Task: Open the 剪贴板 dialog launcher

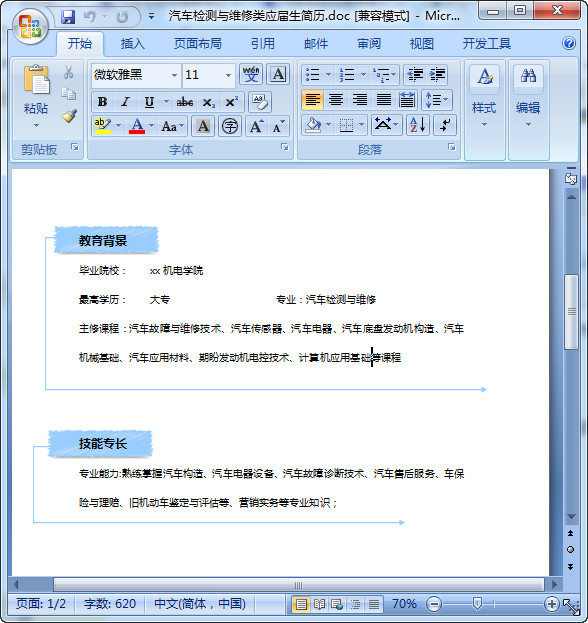Action: pos(75,147)
